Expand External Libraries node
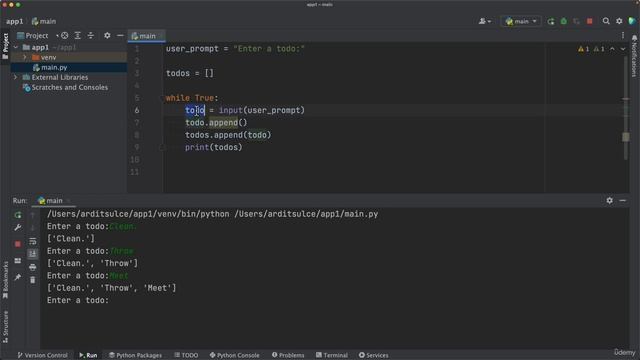640x360 pixels. (x=16, y=77)
